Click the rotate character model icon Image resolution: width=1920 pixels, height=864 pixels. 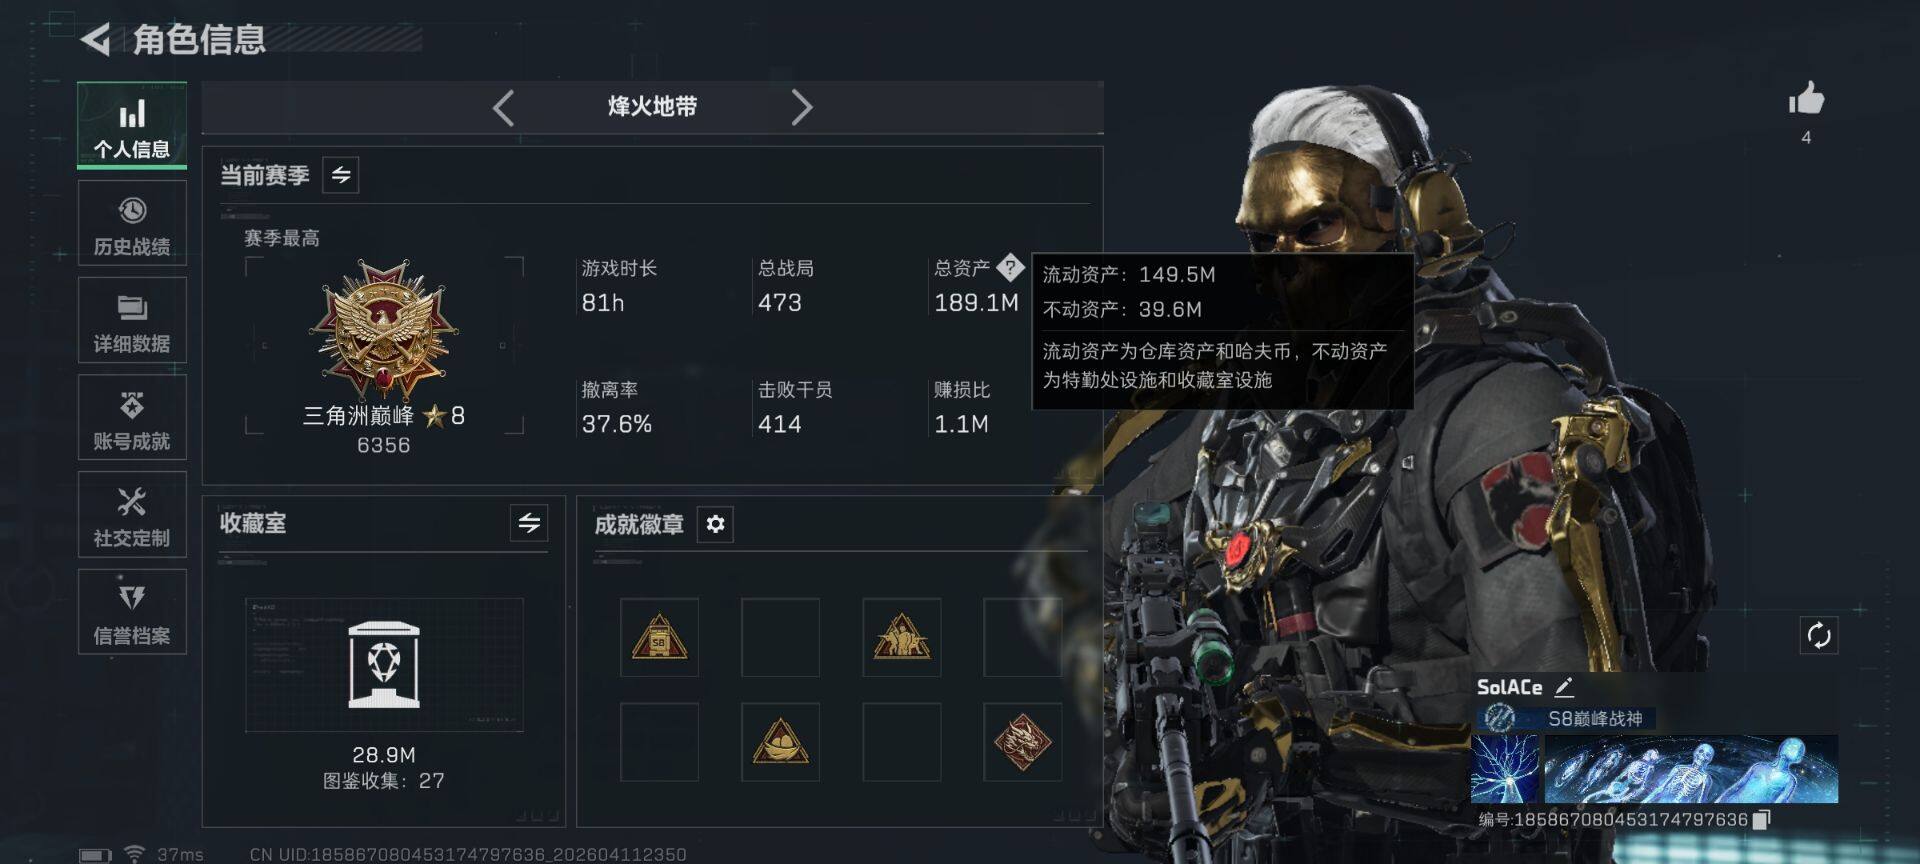click(x=1818, y=635)
